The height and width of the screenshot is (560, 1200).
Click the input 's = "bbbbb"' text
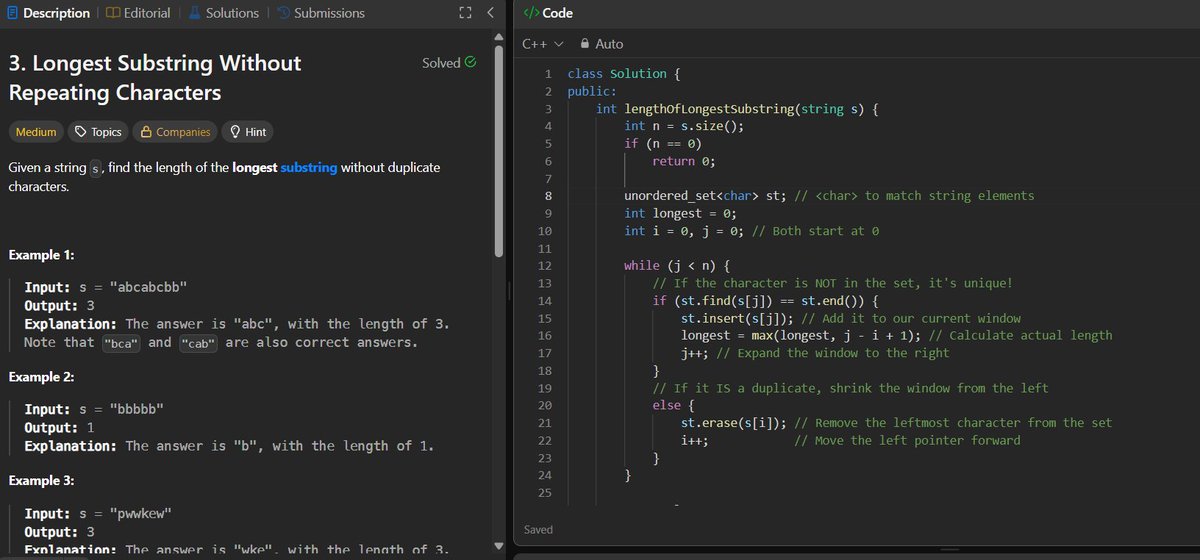pos(121,410)
